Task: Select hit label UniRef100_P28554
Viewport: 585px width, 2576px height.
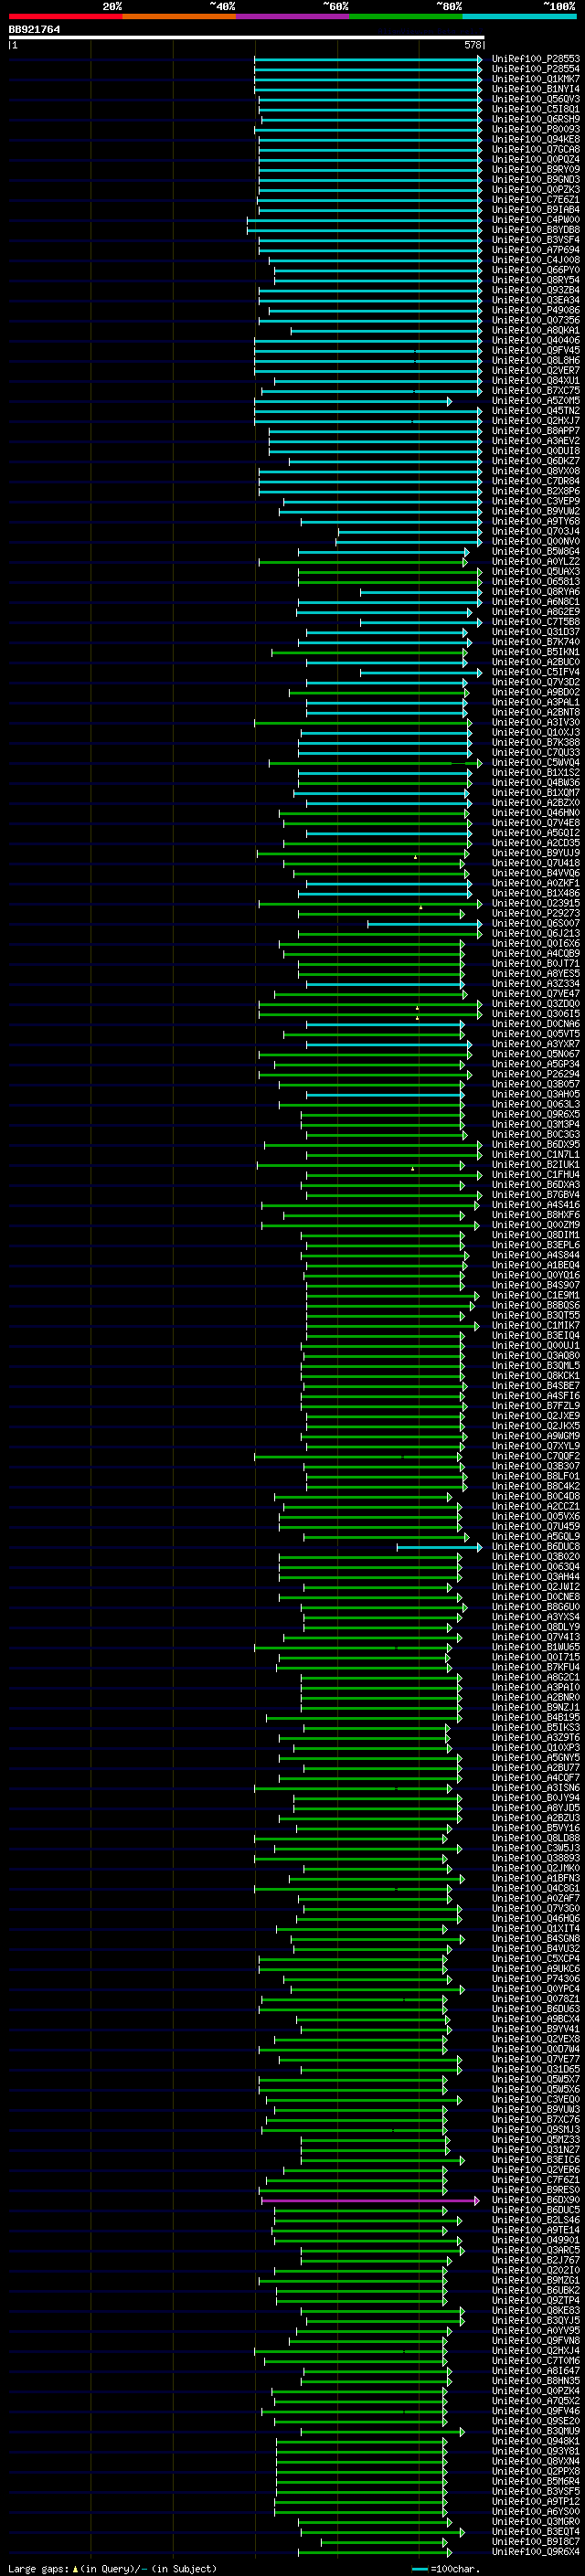Action: (x=536, y=69)
